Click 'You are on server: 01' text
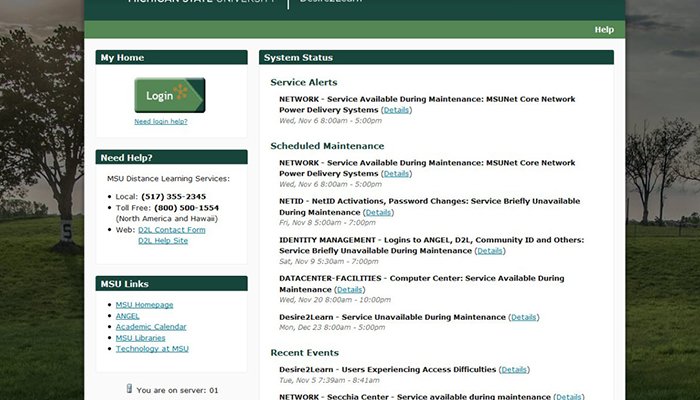Viewport: 700px width, 400px height. tap(178, 390)
